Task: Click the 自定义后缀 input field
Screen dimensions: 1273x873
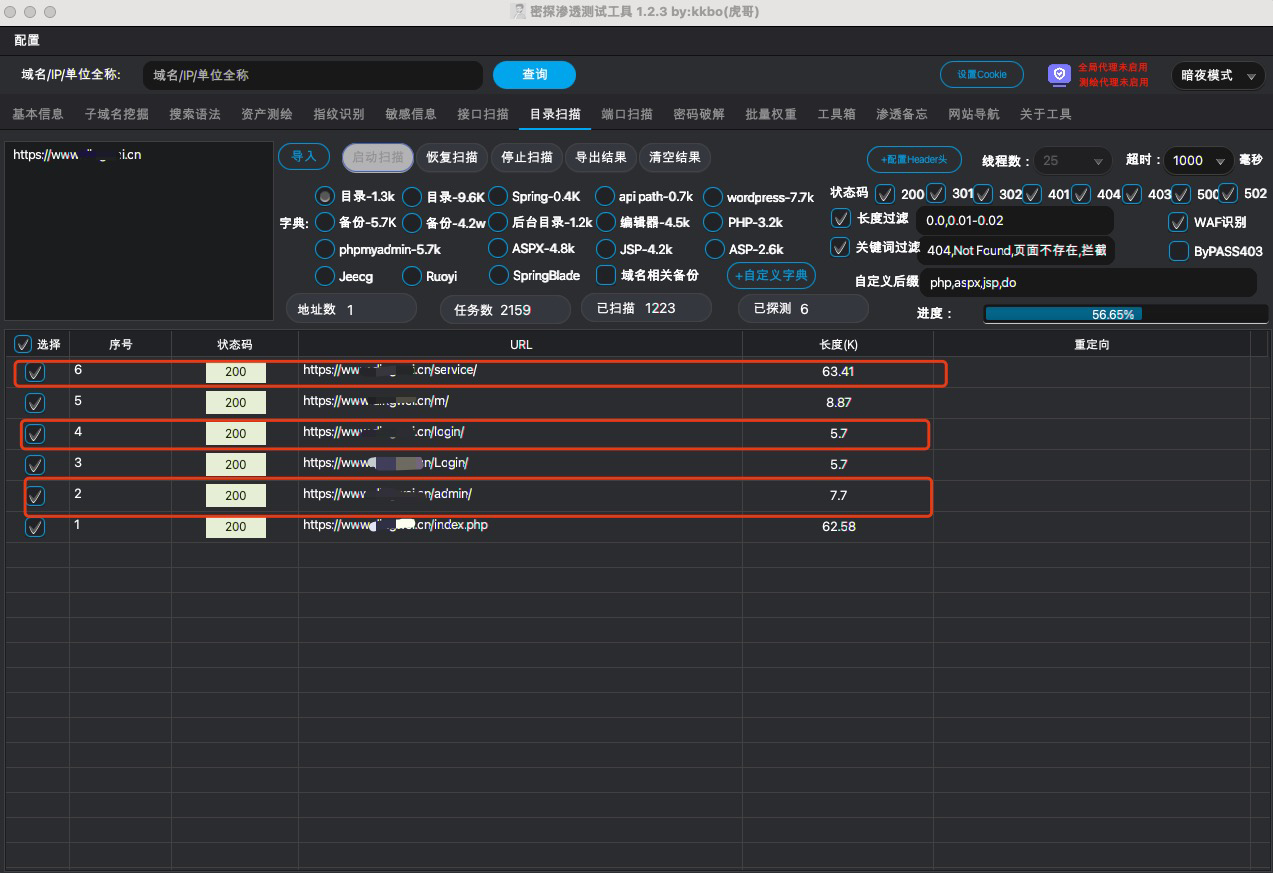Action: (1088, 282)
